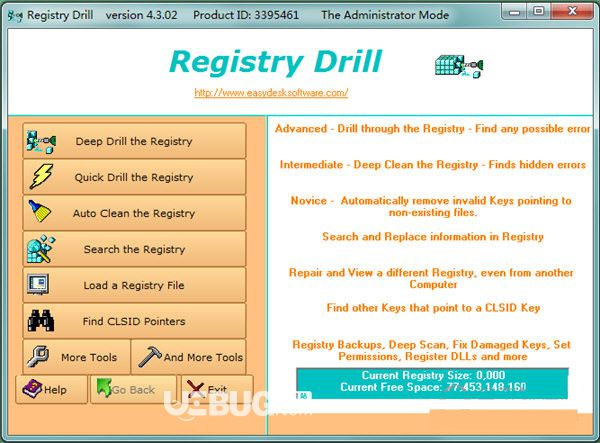
Task: Click the Search the Registry cube icon
Action: pyautogui.click(x=41, y=249)
